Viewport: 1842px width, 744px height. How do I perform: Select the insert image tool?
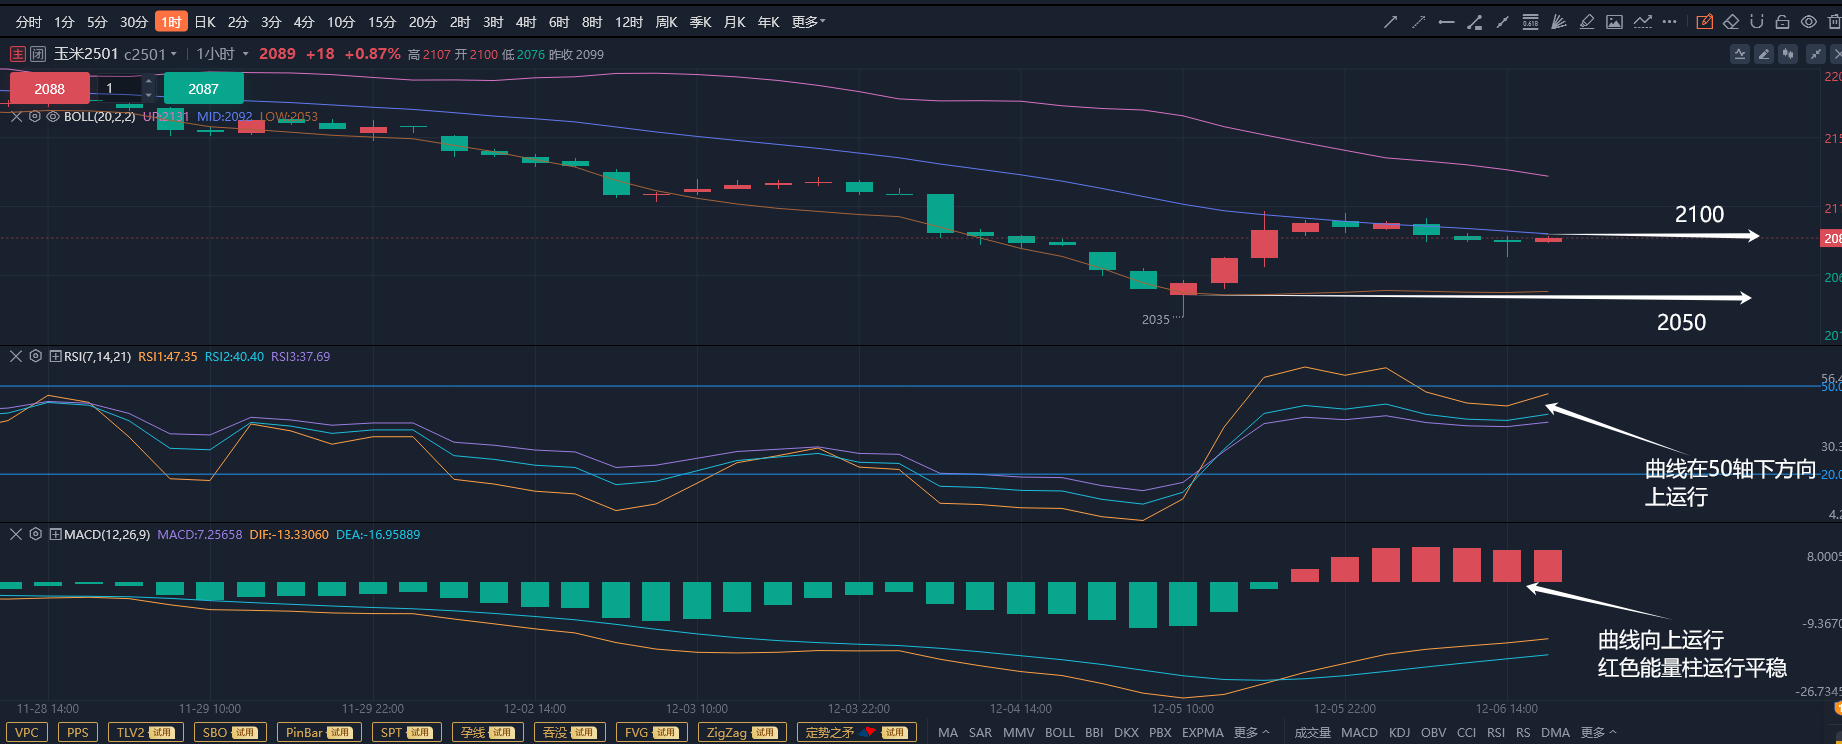(x=1614, y=22)
